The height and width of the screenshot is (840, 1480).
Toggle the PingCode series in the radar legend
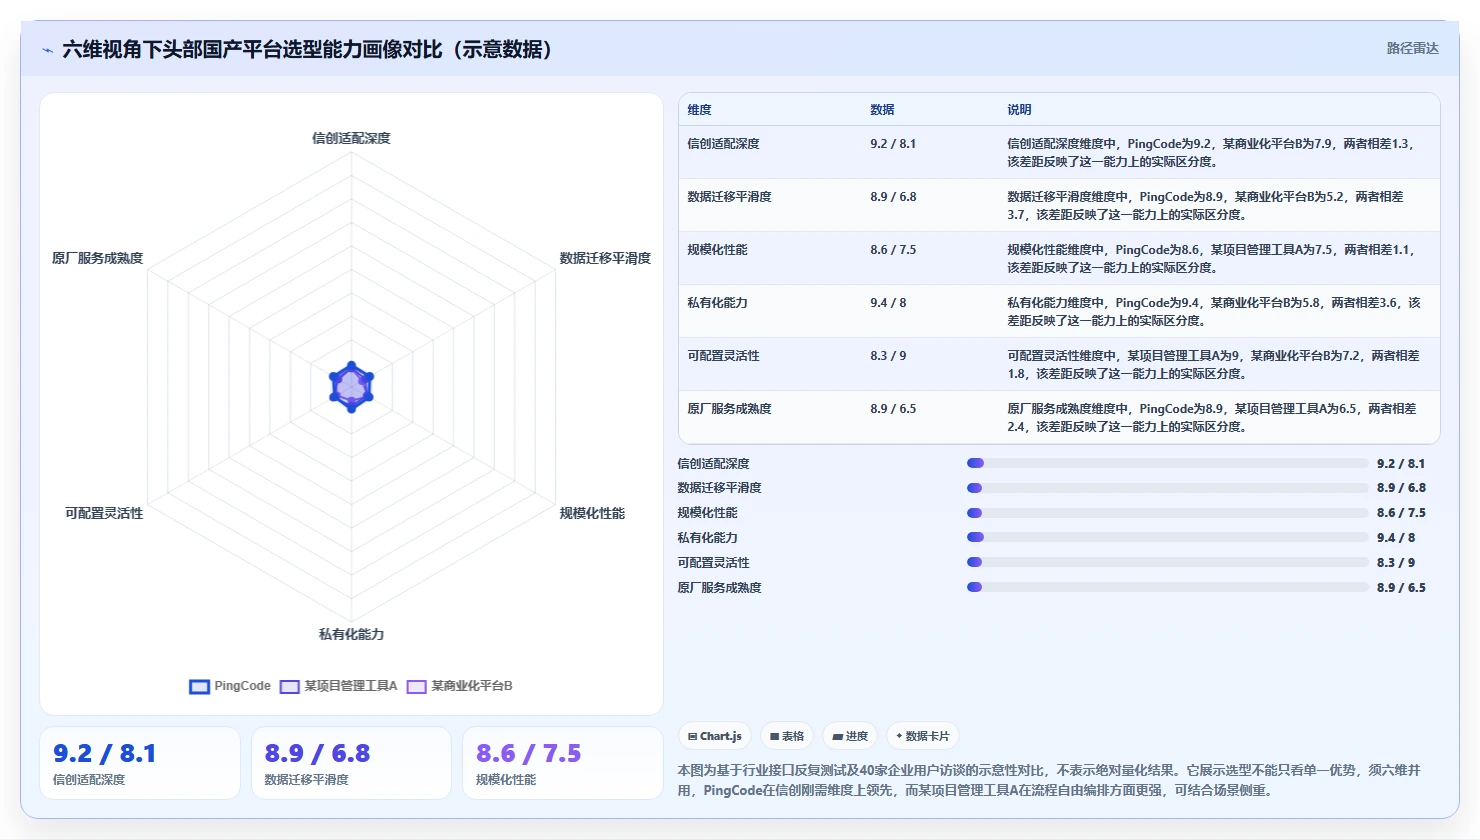[230, 686]
